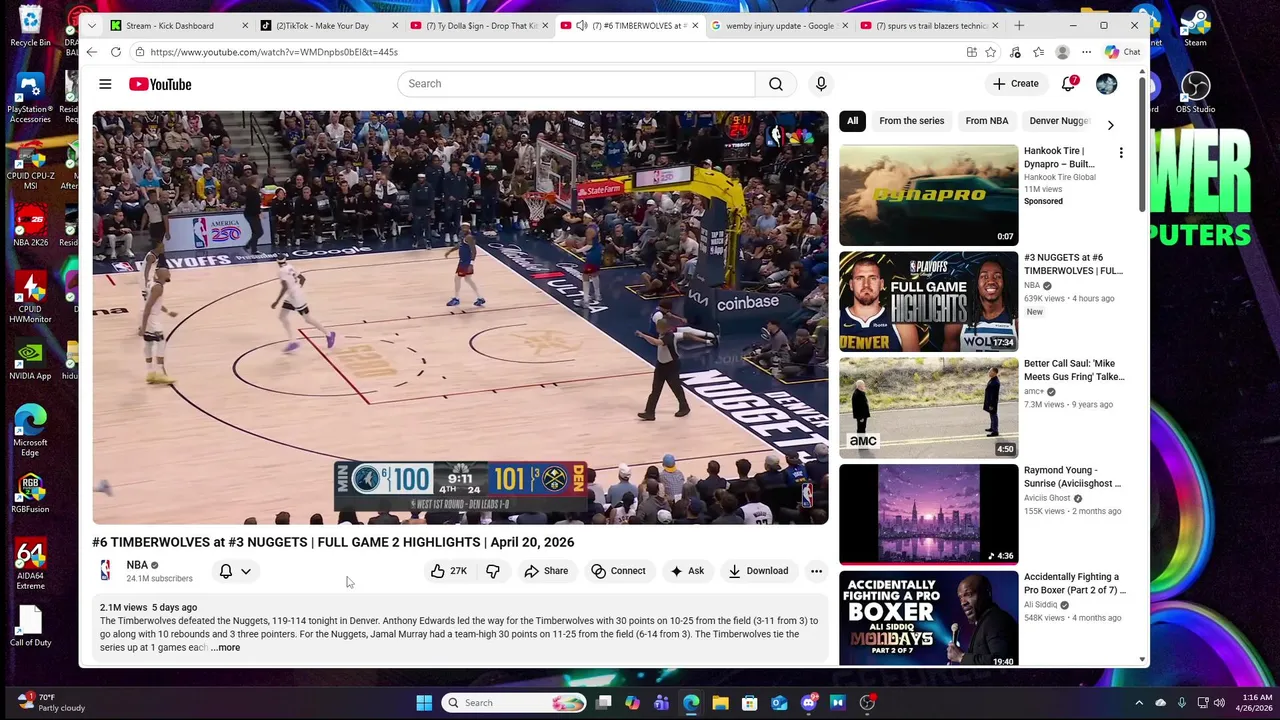
Task: Start voice search with the microphone icon
Action: tap(821, 84)
